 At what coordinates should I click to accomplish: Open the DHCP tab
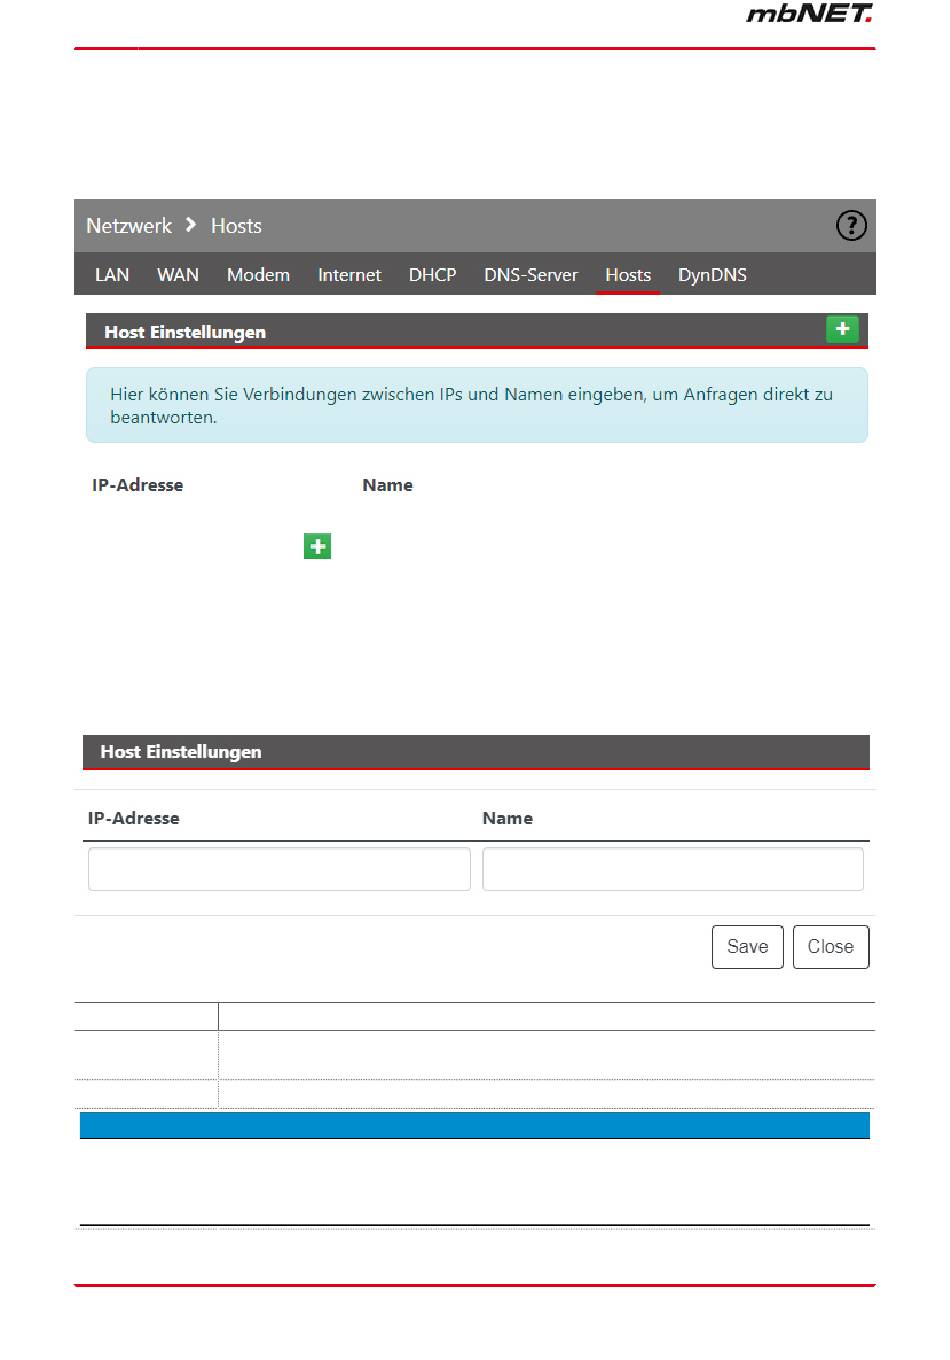pos(432,275)
